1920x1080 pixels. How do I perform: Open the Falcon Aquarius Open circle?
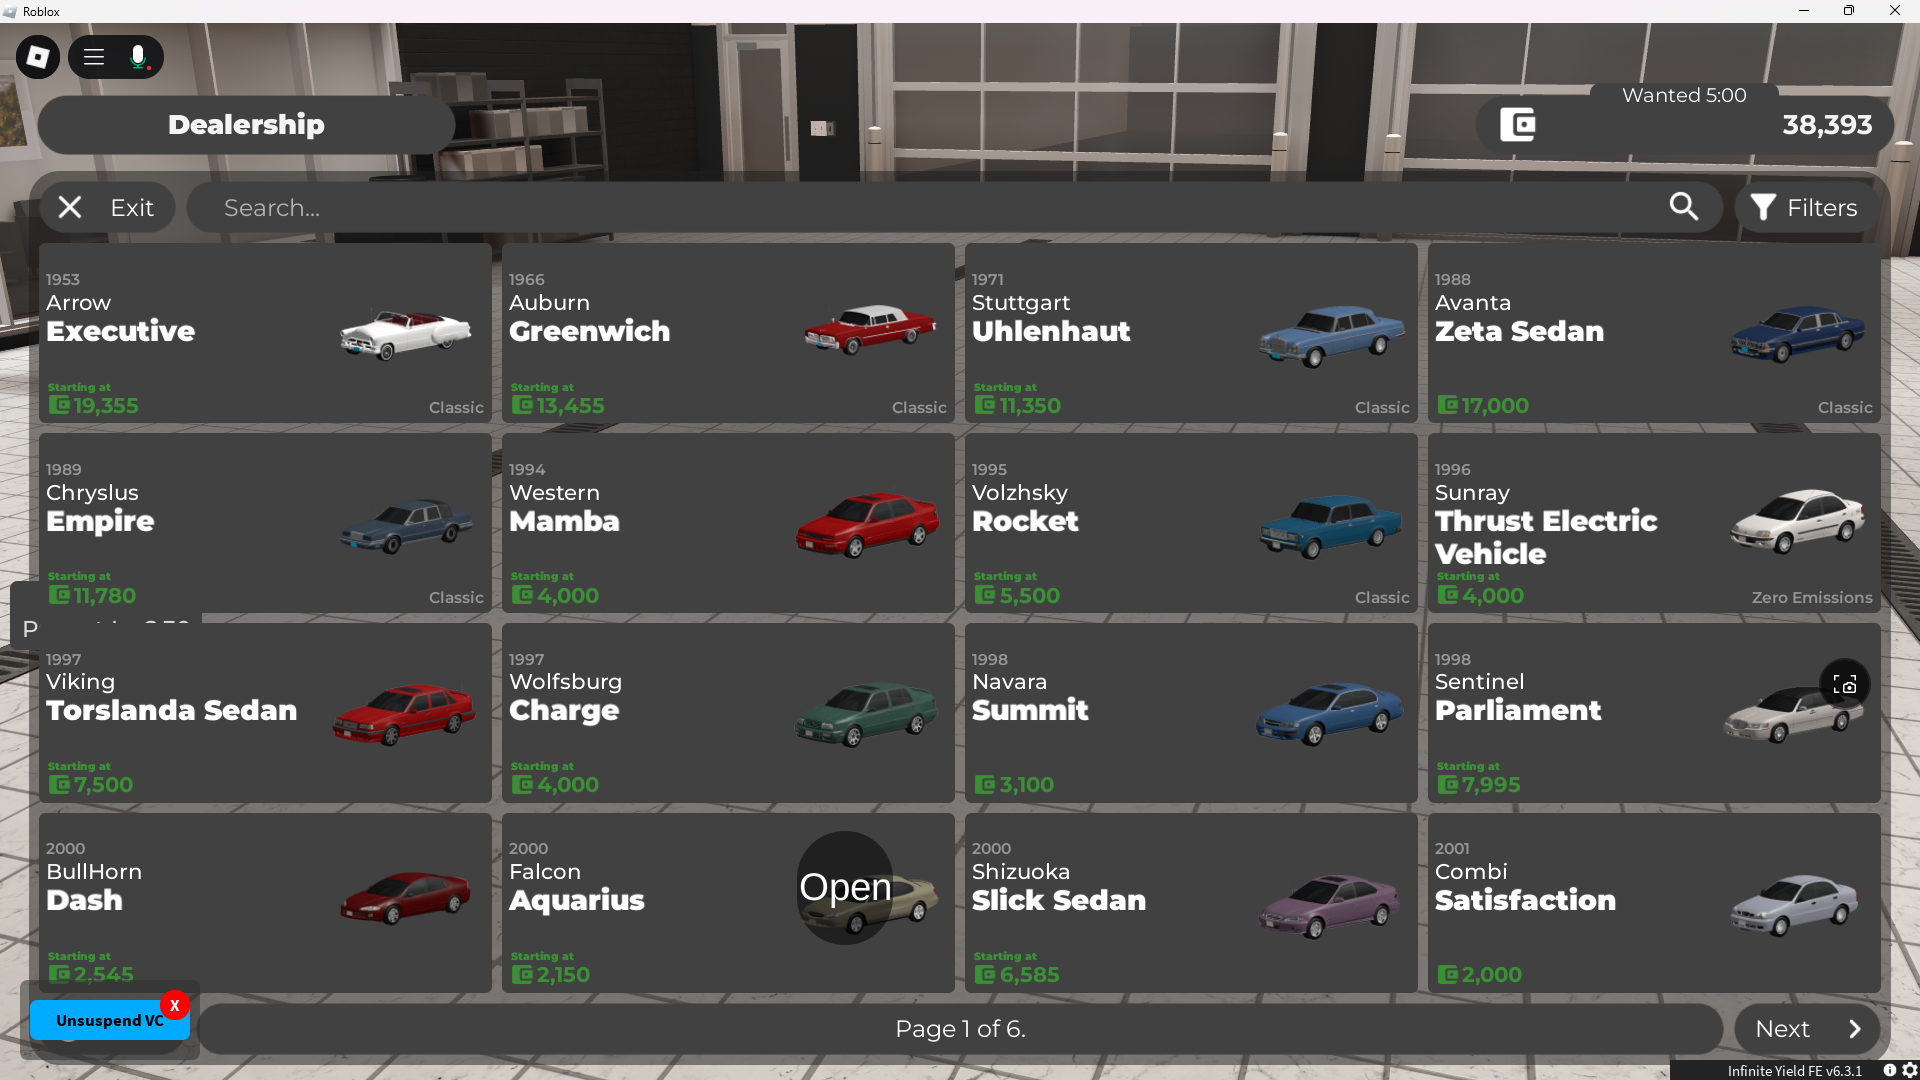(x=845, y=887)
